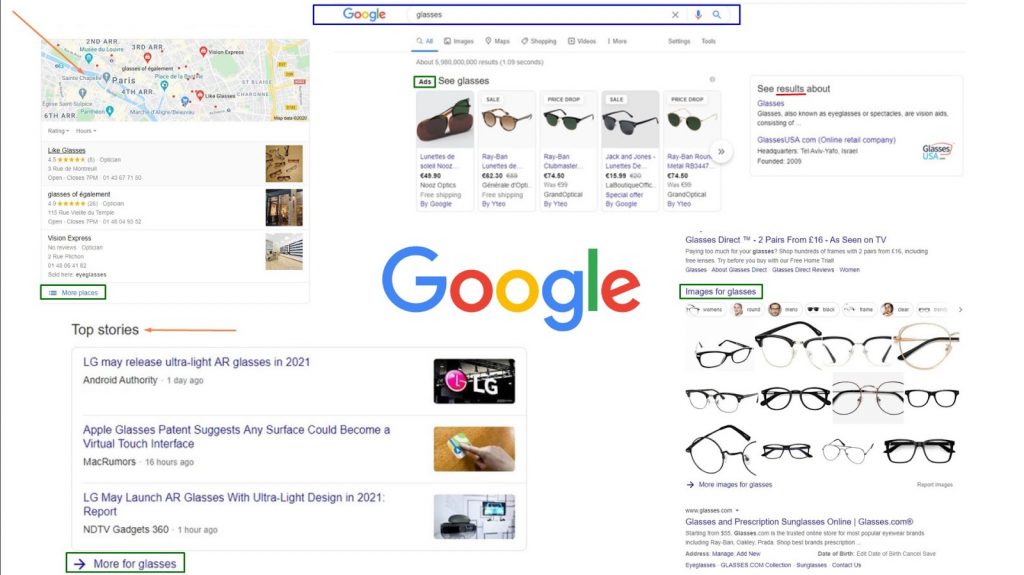Select the black image filter chip
This screenshot has width=1024, height=575.
[x=822, y=309]
